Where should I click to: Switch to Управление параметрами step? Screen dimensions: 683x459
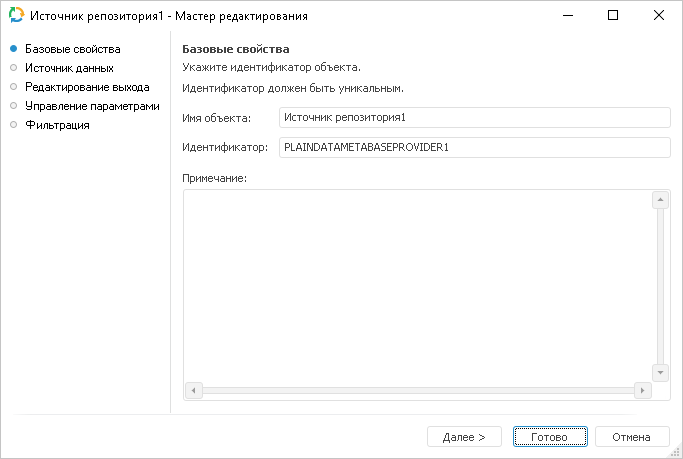(x=91, y=106)
